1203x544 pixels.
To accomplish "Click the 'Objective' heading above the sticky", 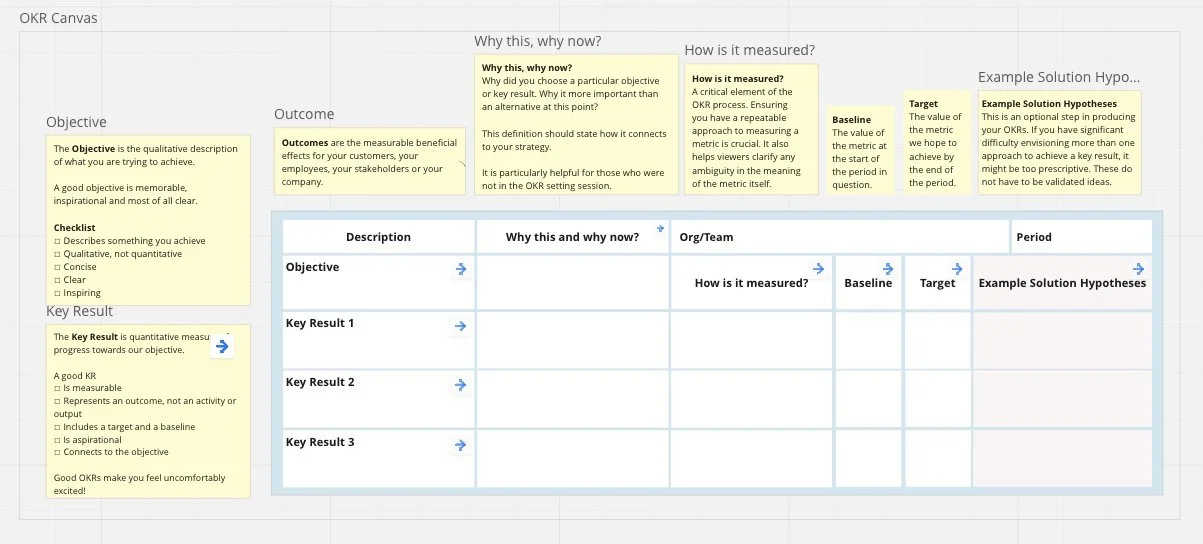I will point(76,122).
